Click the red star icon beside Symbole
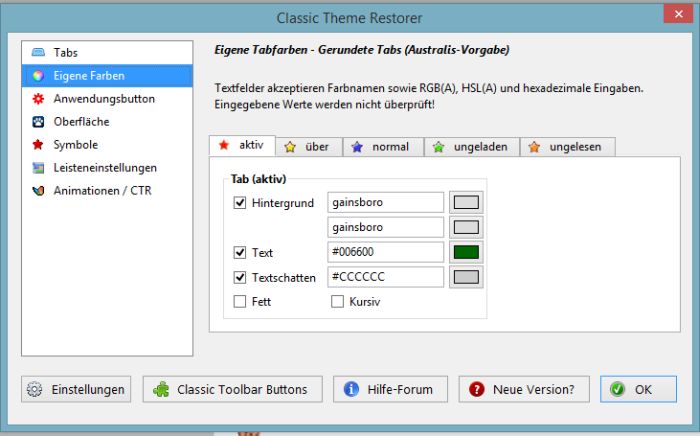 click(x=38, y=145)
